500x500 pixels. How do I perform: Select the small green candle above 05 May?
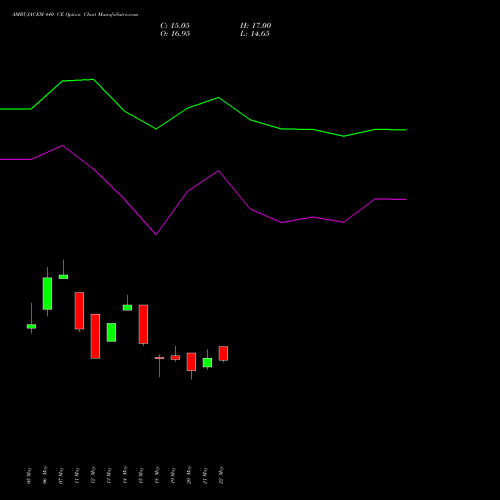pos(31,326)
